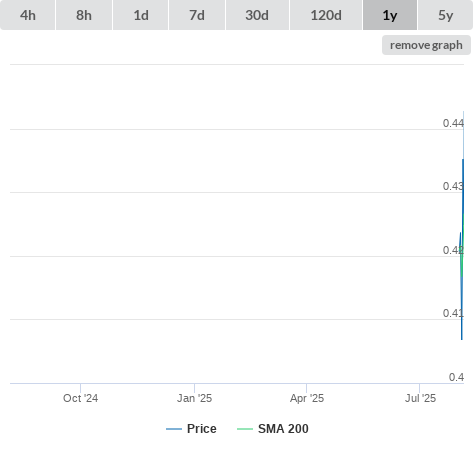This screenshot has width=474, height=455.
Task: Click the Apr '25 axis label
Action: point(307,398)
